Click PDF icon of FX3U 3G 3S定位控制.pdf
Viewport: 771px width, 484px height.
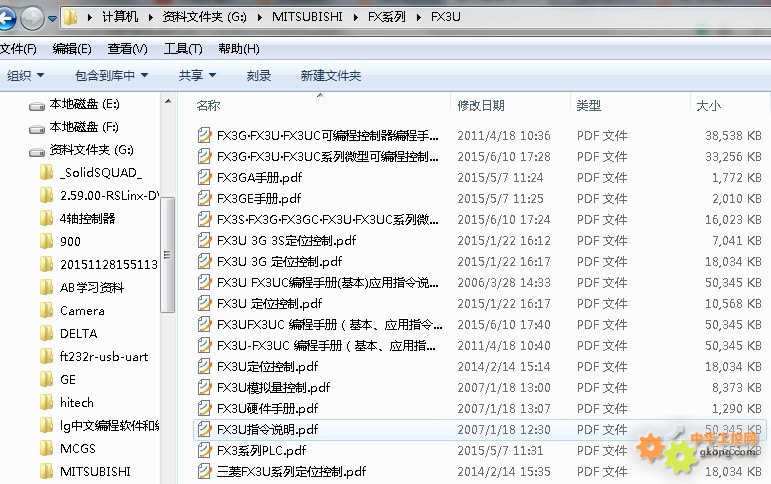(204, 240)
